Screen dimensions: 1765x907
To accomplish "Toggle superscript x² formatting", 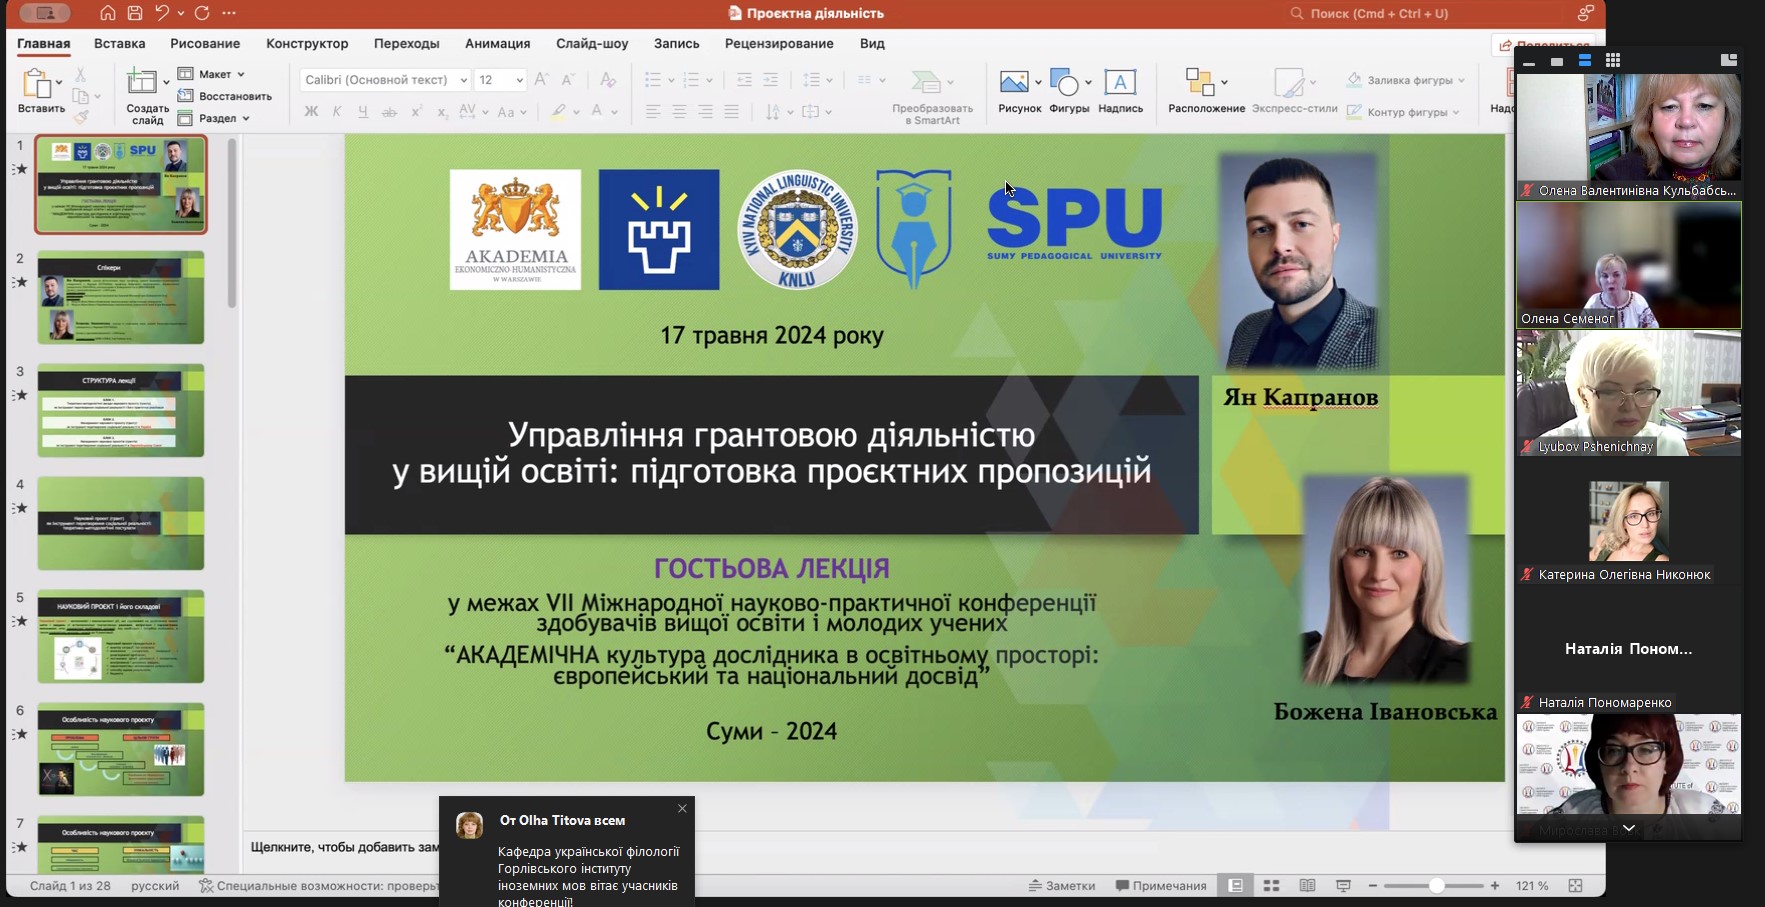I will 416,112.
